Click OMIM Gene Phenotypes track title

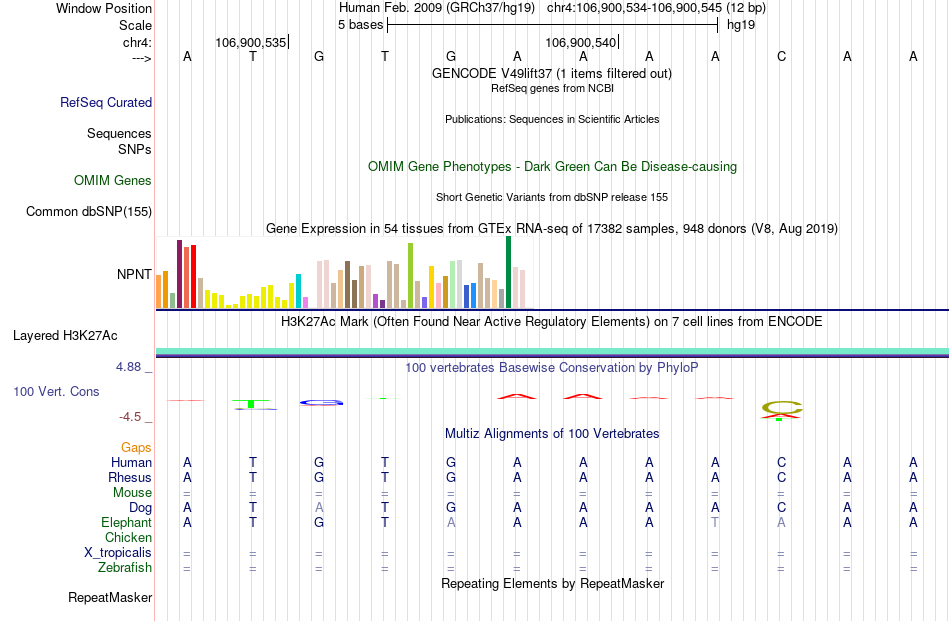[553, 167]
